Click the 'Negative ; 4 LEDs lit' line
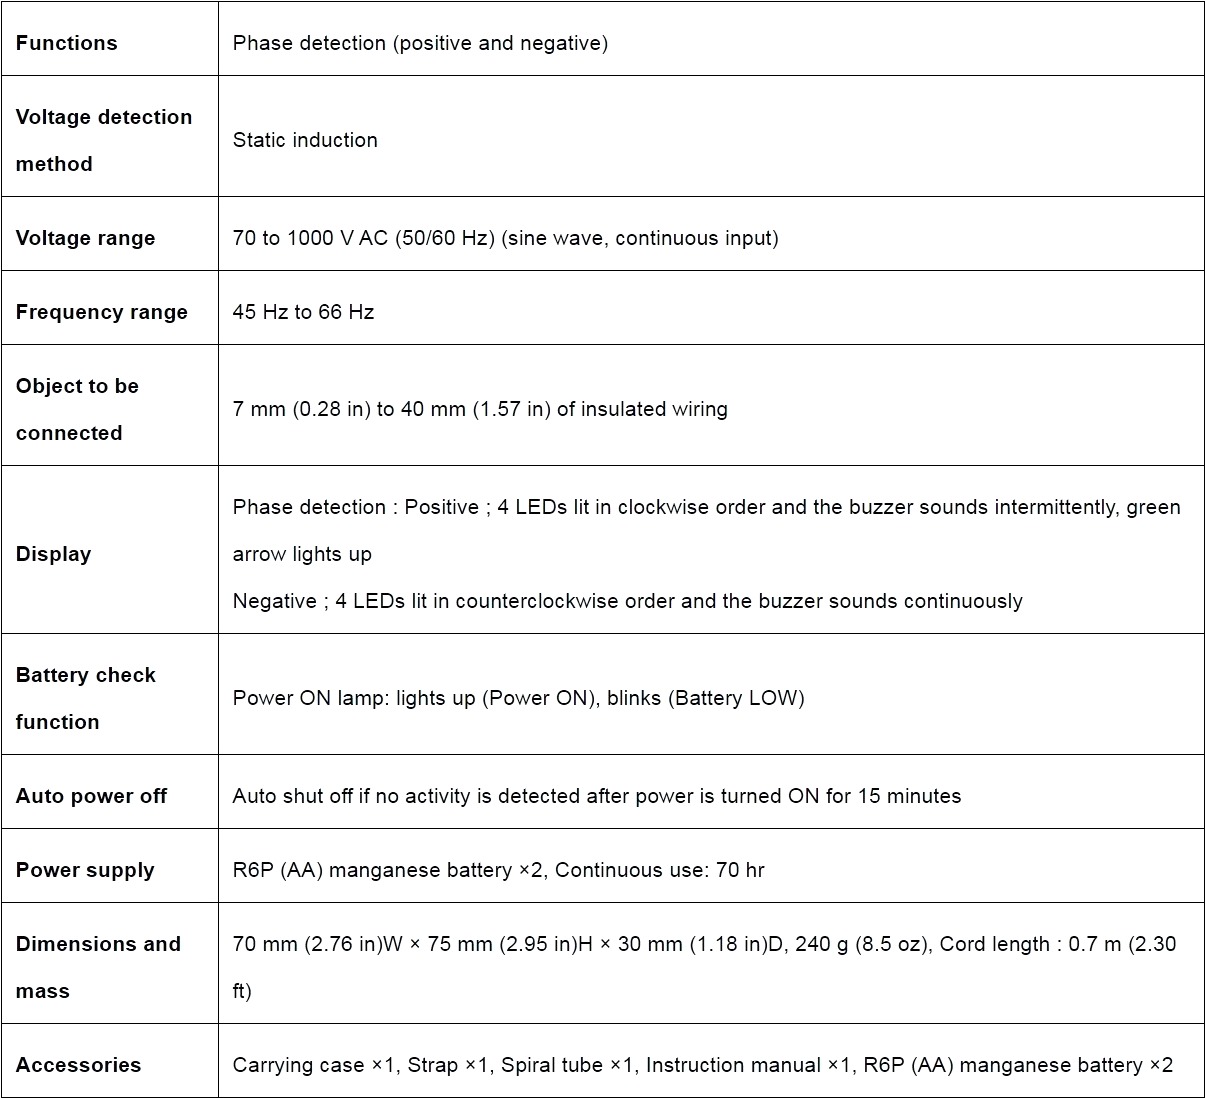 [x=627, y=601]
